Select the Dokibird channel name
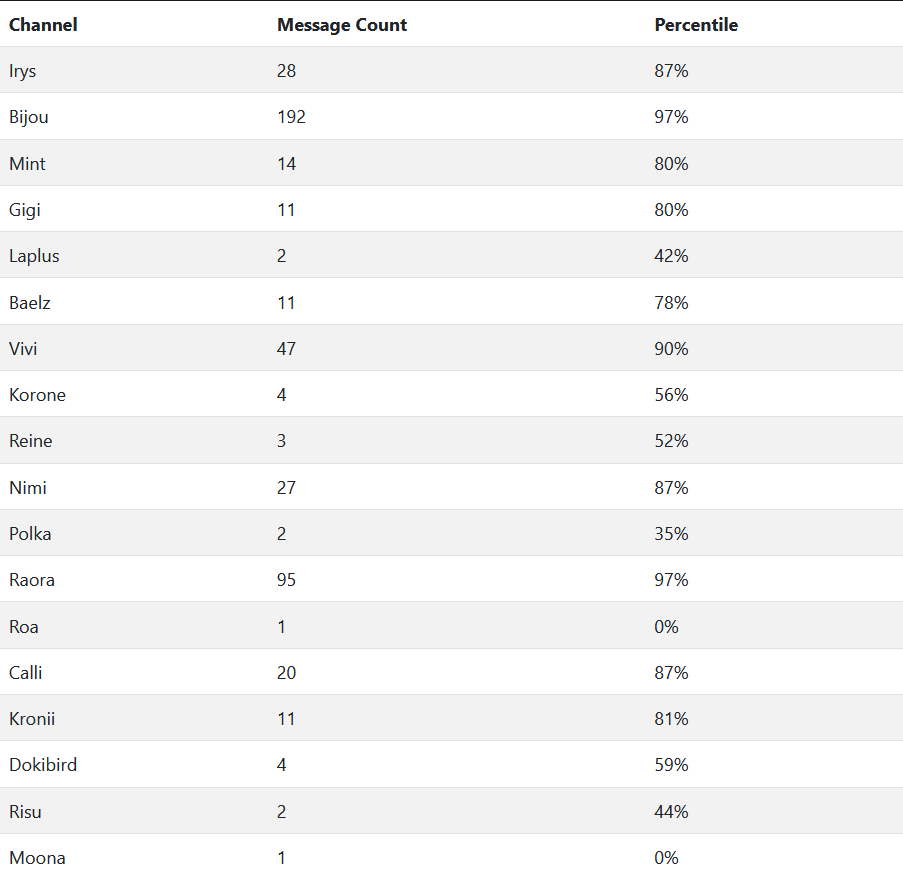Viewport: 903px width, 879px height. click(x=43, y=765)
